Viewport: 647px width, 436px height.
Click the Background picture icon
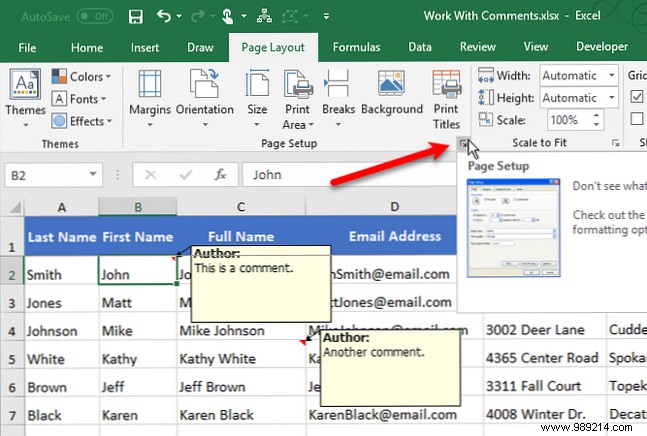391,84
